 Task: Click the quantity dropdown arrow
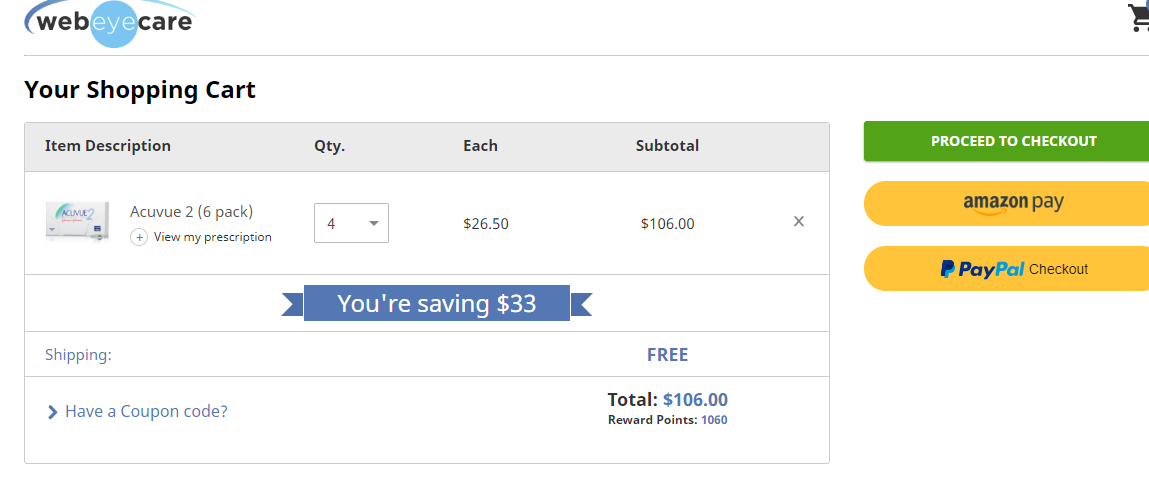click(374, 224)
